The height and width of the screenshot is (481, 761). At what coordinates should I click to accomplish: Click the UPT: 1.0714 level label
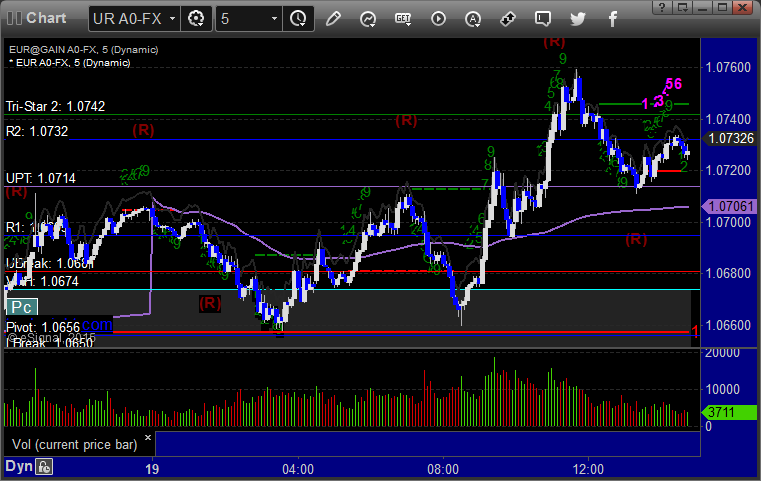41,178
